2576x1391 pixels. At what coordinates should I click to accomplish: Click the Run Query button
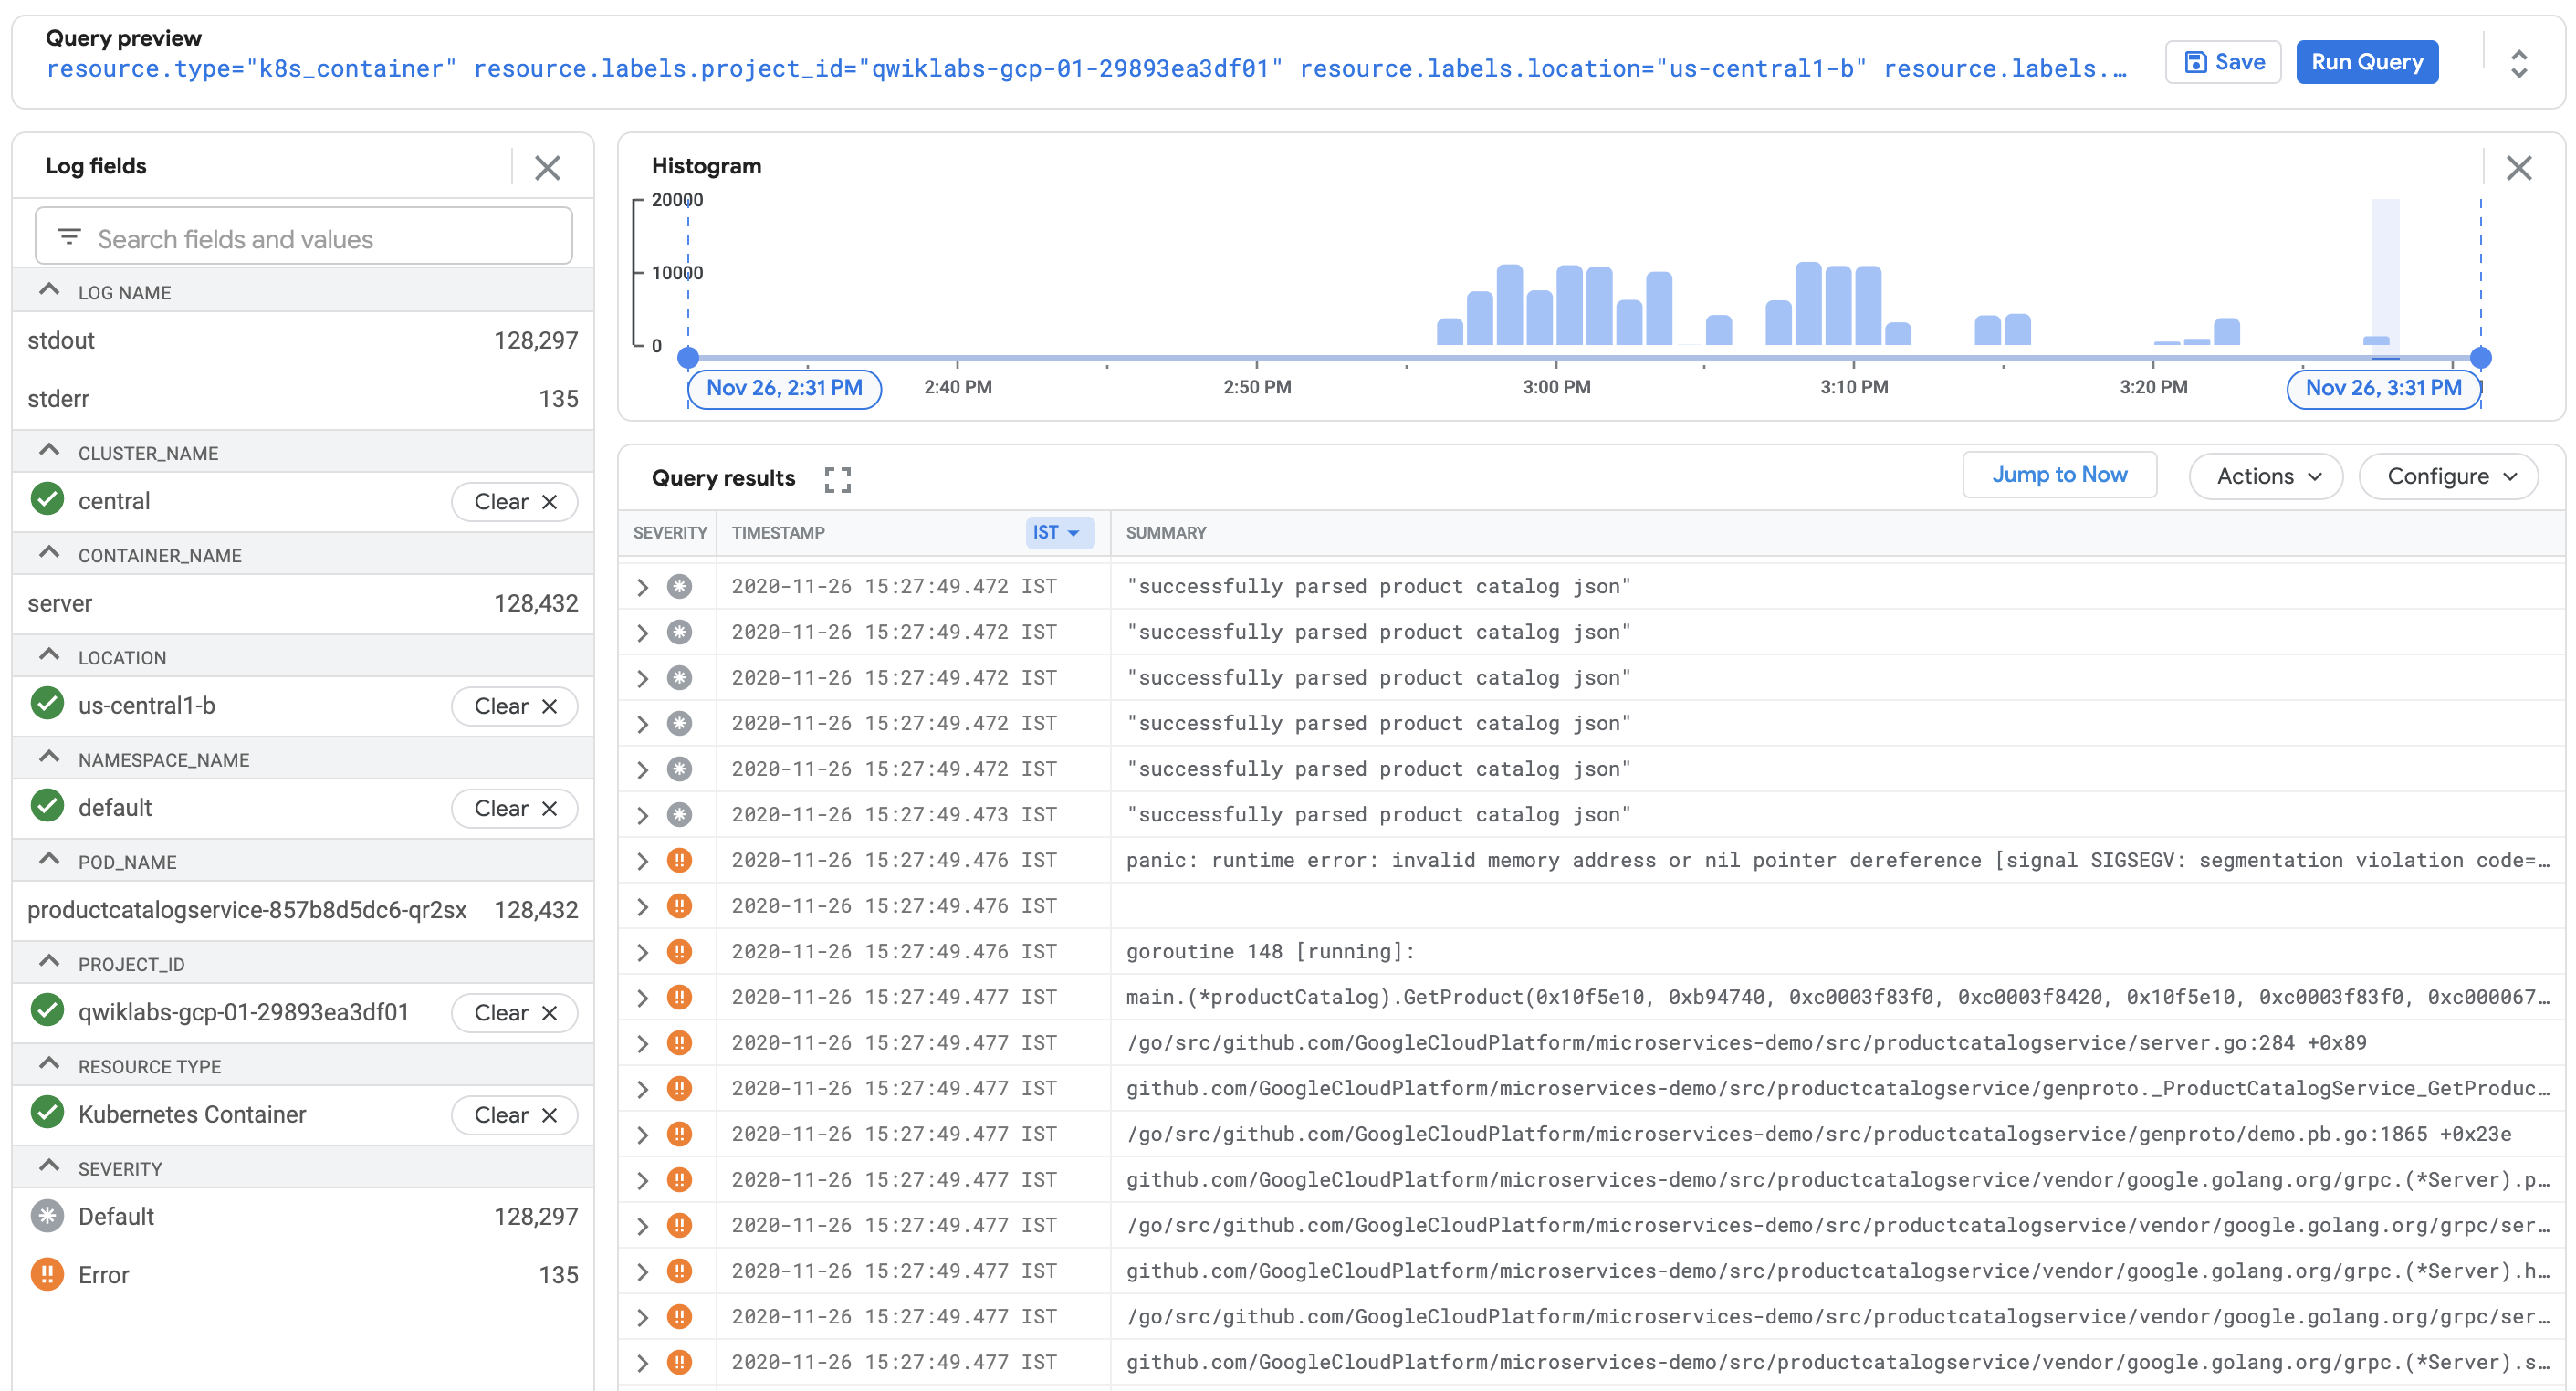click(2366, 62)
